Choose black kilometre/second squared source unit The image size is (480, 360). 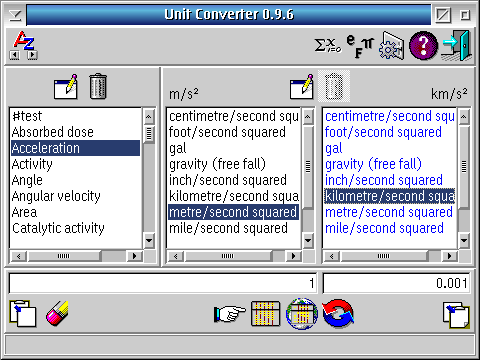pyautogui.click(x=234, y=196)
